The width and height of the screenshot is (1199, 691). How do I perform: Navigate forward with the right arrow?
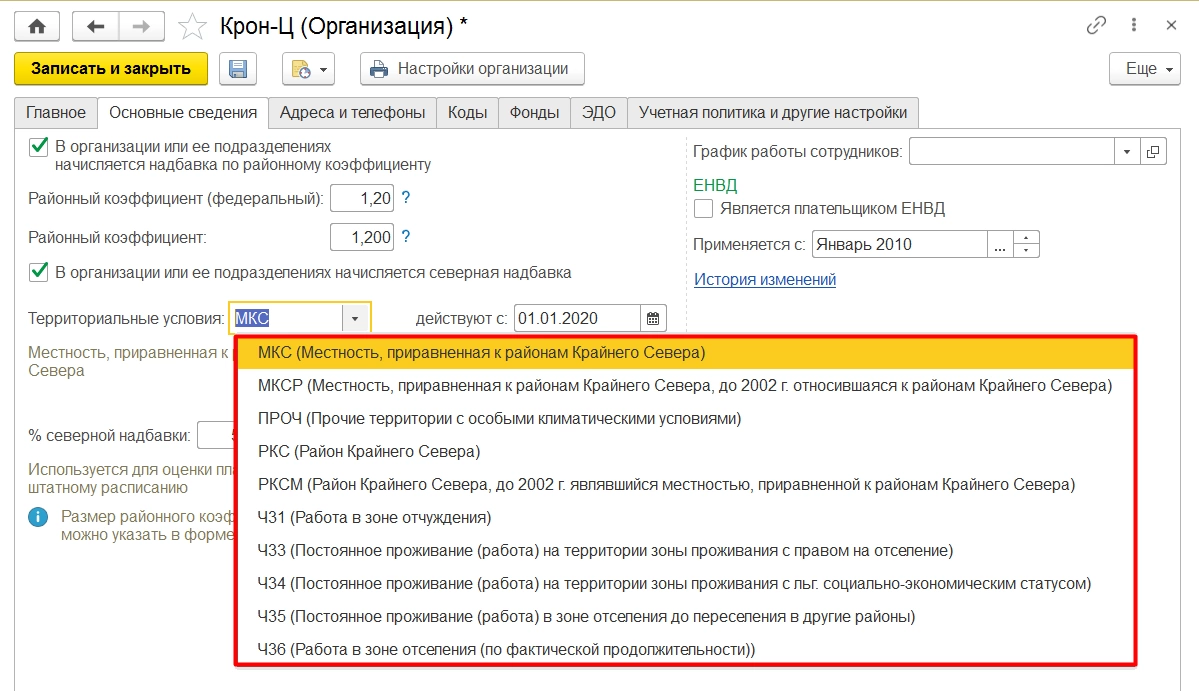point(141,27)
